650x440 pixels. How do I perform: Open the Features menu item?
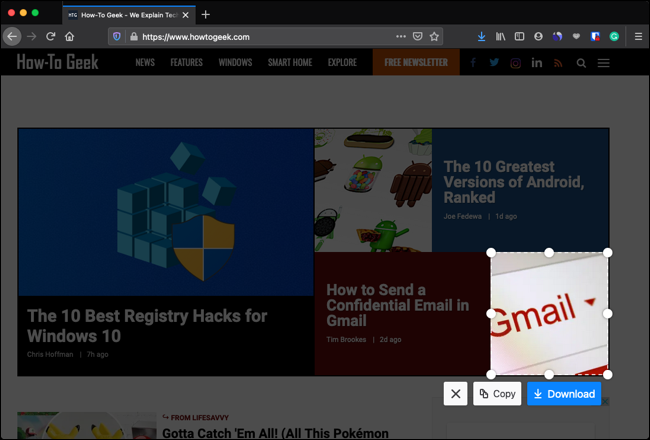coord(186,62)
